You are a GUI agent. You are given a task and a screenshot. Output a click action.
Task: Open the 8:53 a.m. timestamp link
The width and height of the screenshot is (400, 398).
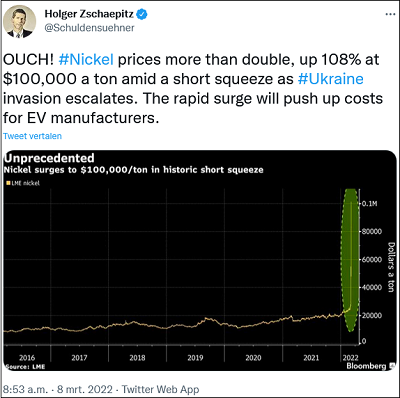coord(25,389)
